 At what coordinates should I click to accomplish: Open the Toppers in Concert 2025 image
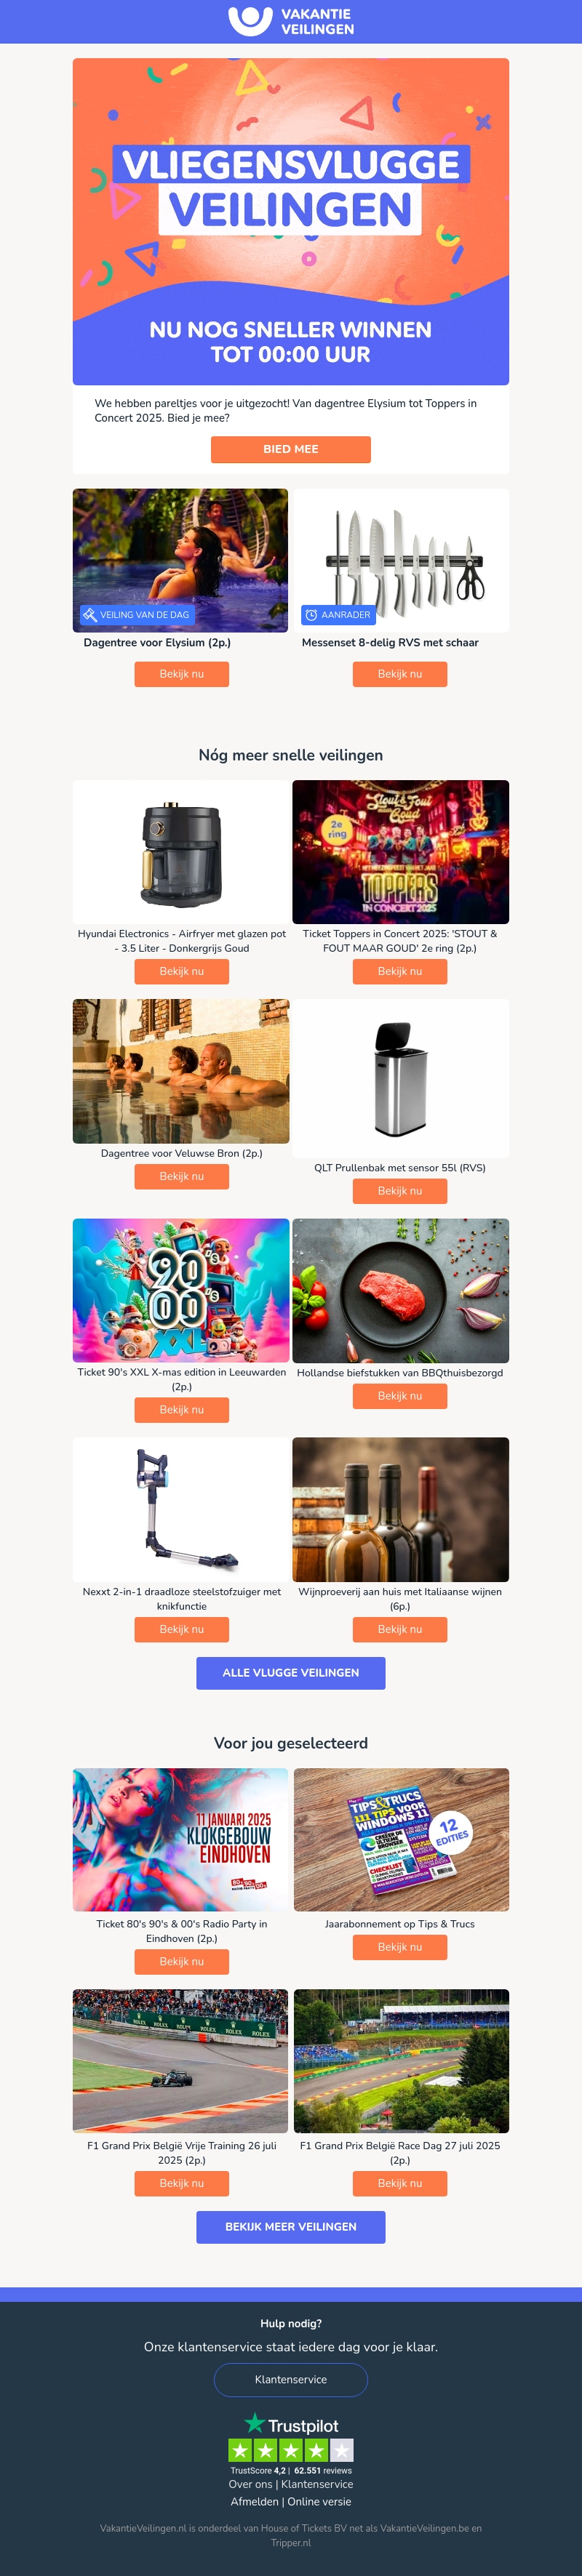[400, 852]
